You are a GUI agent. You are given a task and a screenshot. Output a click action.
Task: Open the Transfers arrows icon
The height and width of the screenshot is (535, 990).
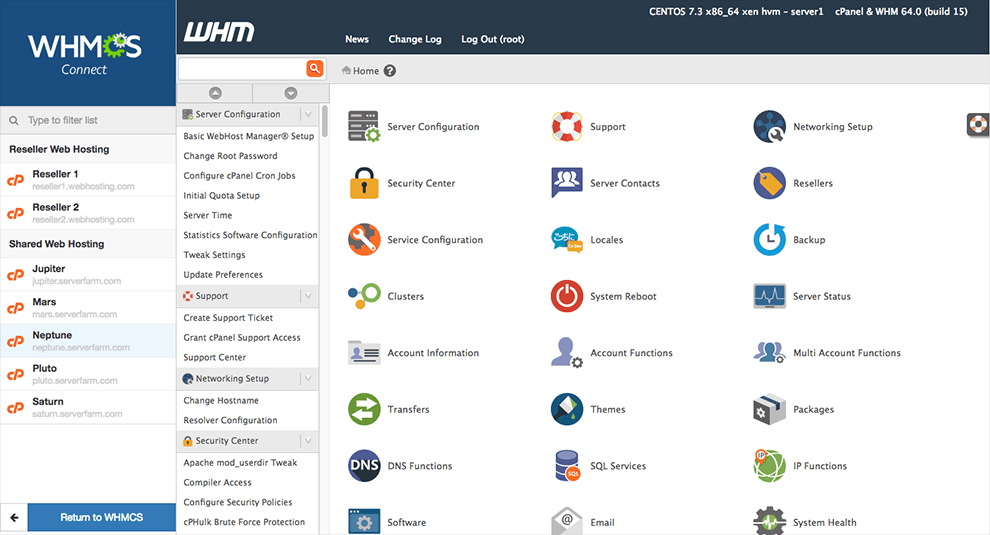pos(364,409)
